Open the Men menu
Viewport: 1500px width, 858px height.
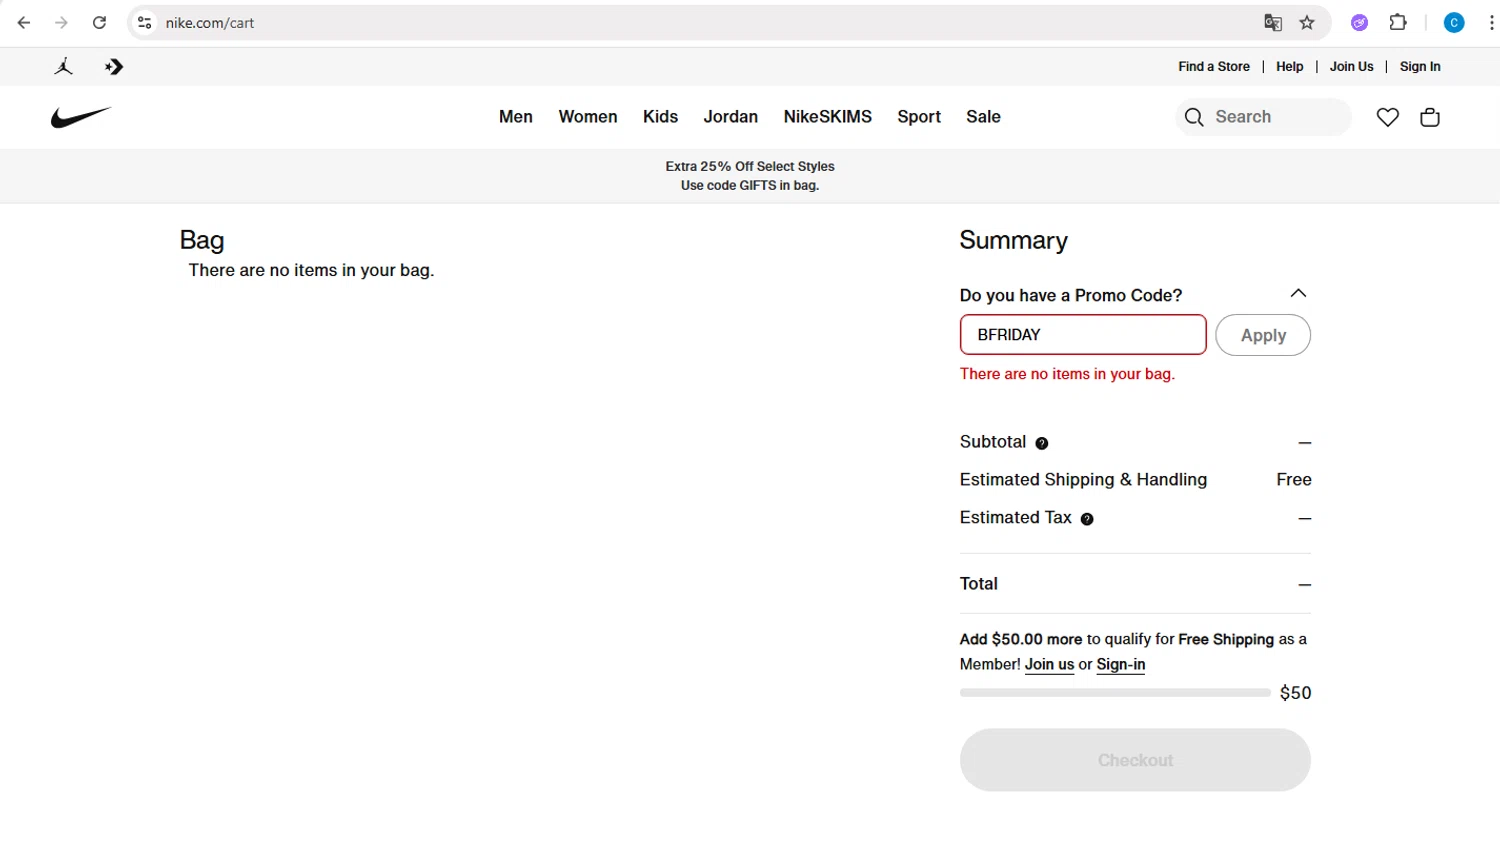point(516,117)
